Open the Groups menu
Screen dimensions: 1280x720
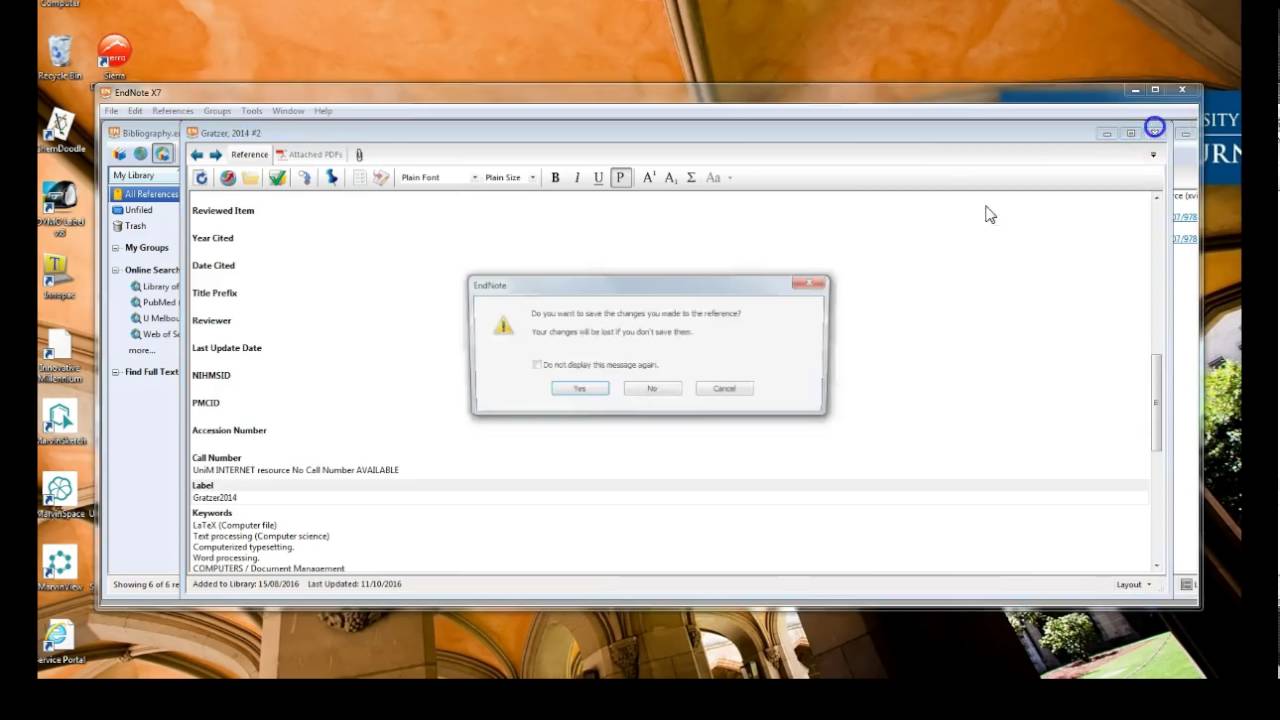click(217, 111)
